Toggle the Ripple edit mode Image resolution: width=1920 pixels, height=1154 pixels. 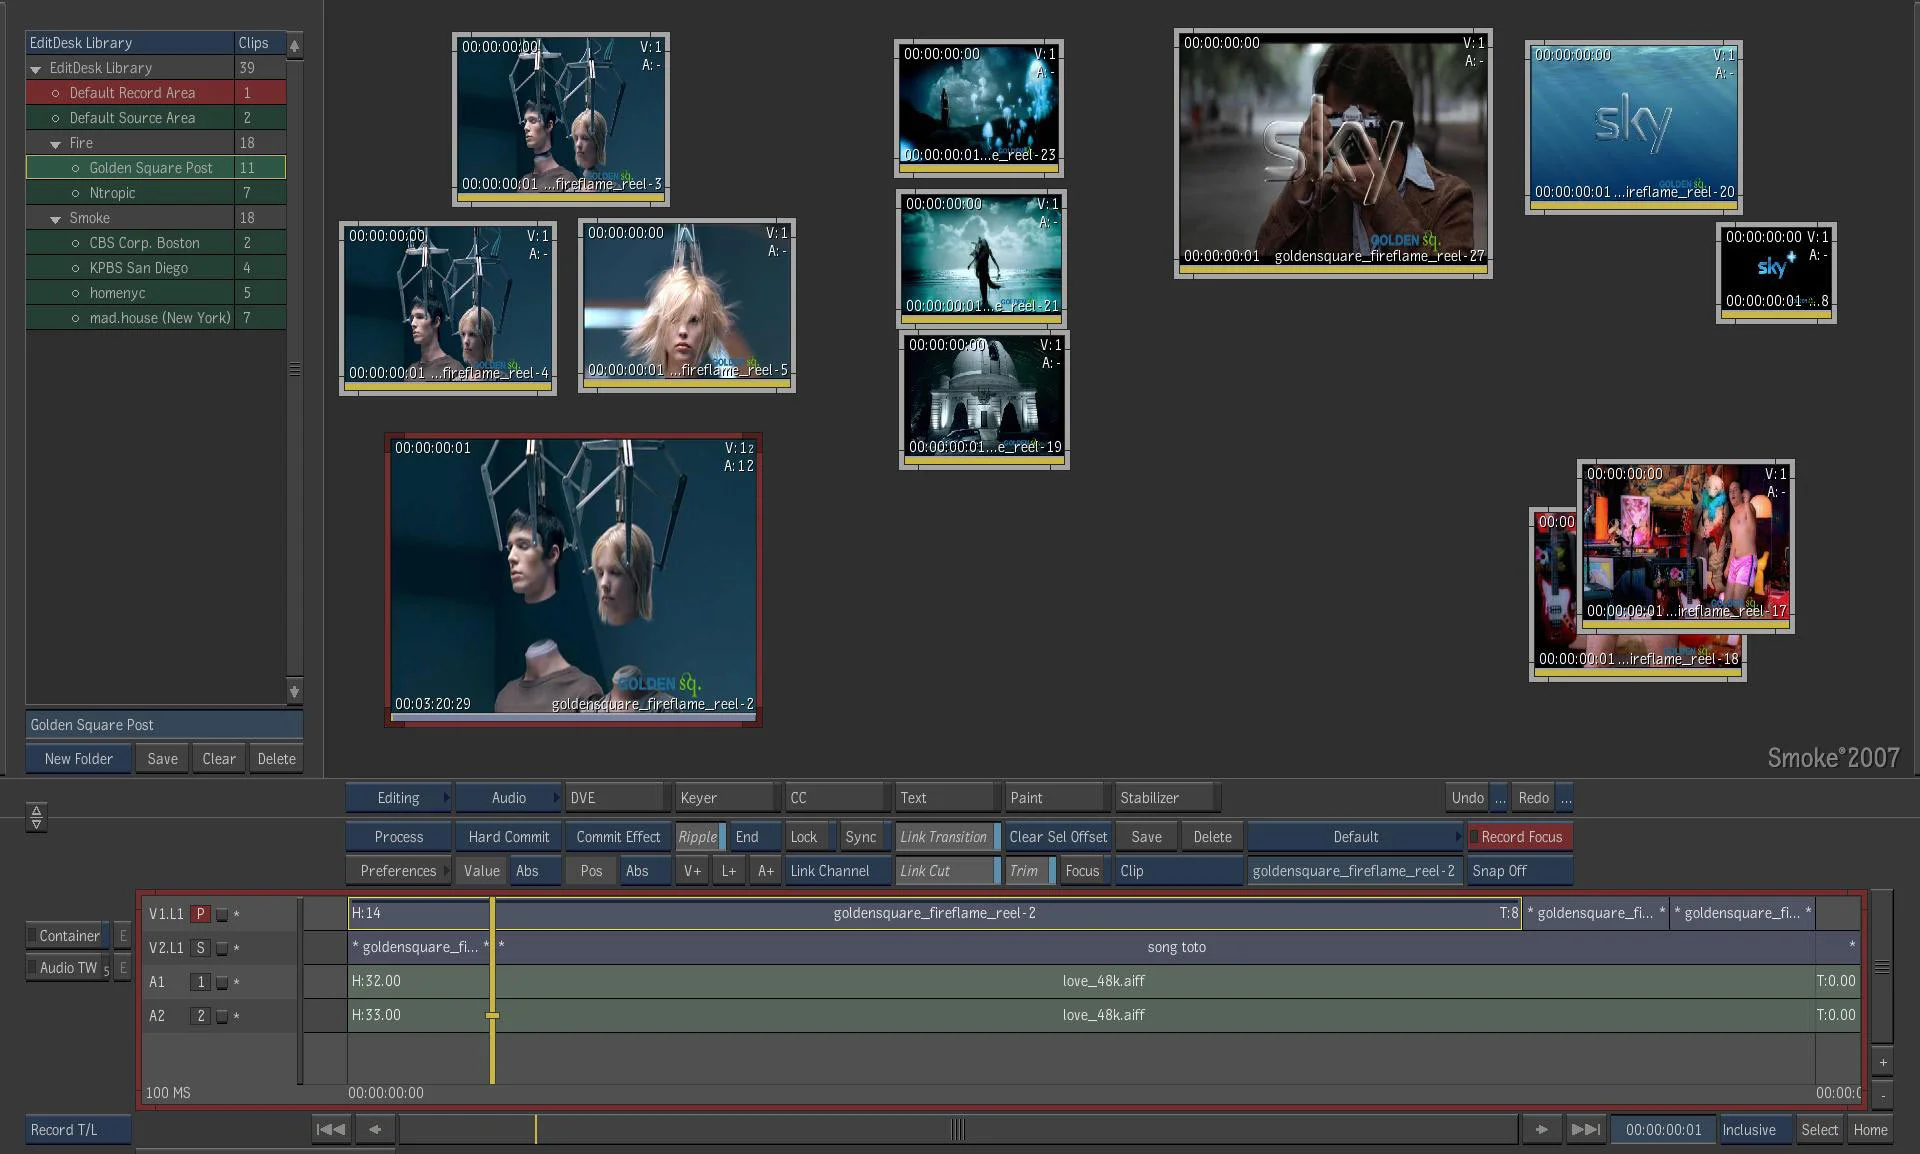click(x=698, y=837)
